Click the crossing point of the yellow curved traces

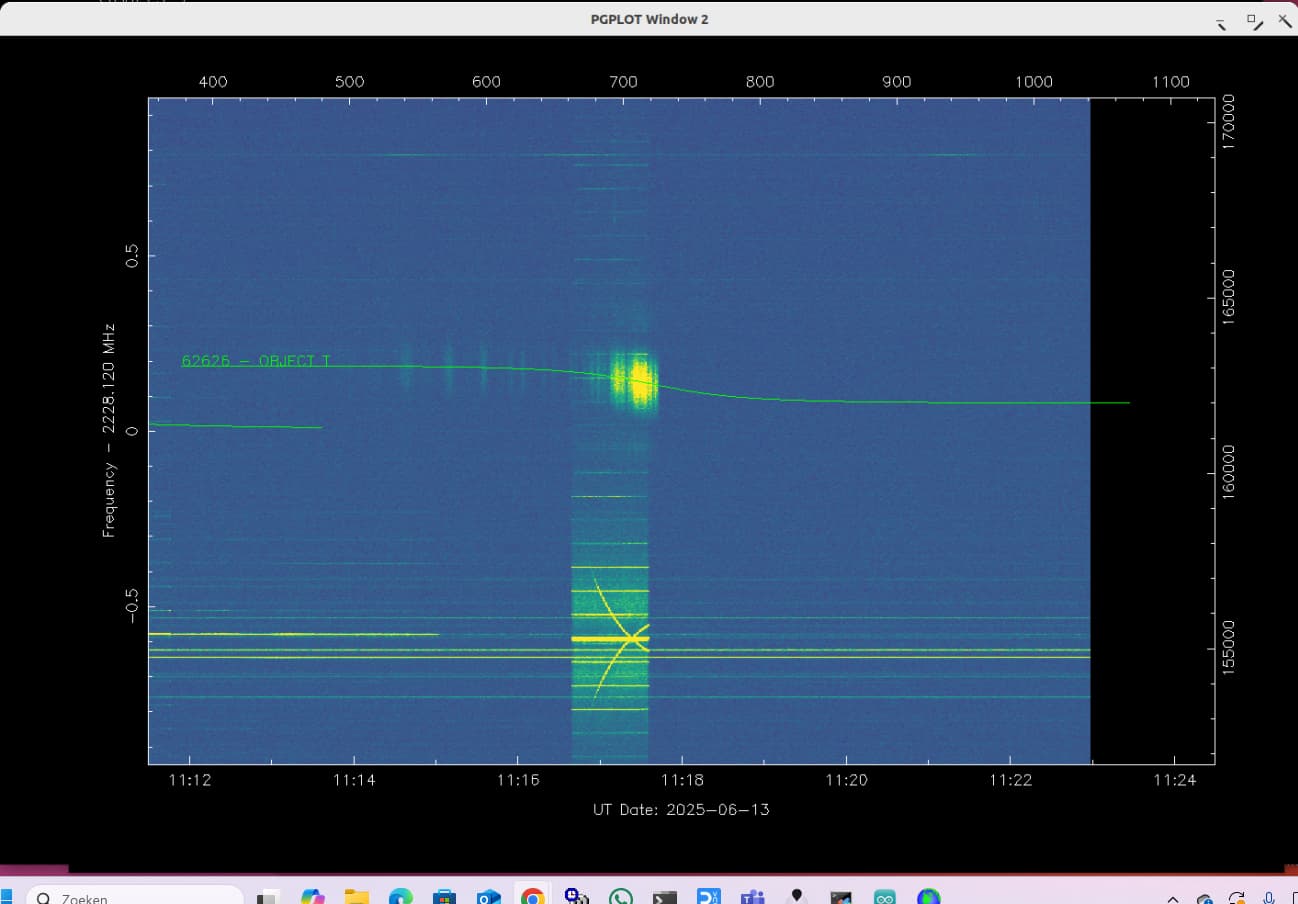pyautogui.click(x=633, y=638)
